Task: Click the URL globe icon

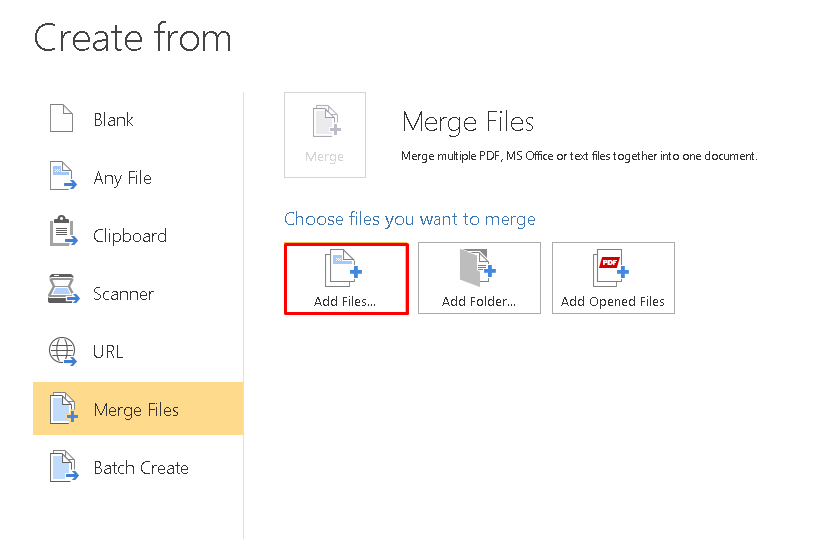Action: pos(63,351)
